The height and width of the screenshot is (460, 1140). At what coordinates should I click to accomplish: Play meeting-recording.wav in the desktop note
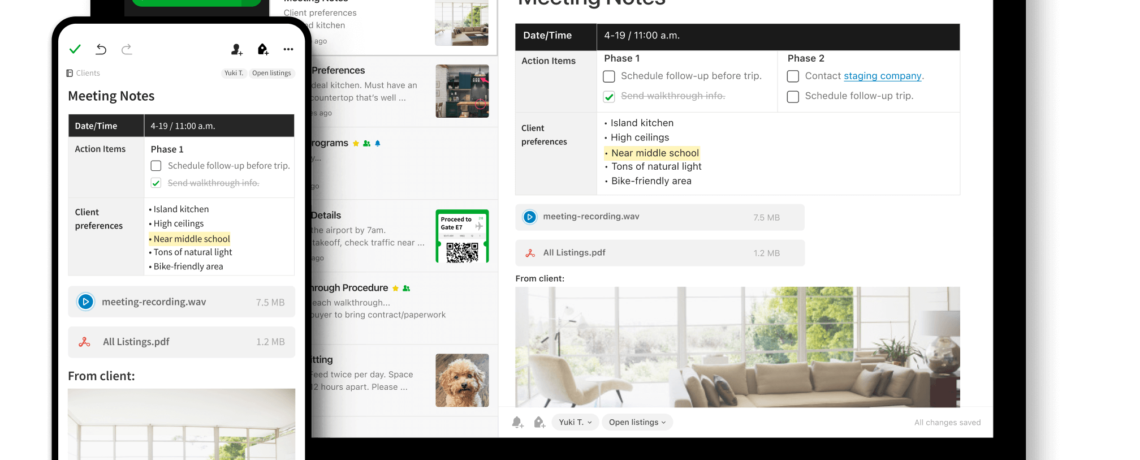click(529, 216)
